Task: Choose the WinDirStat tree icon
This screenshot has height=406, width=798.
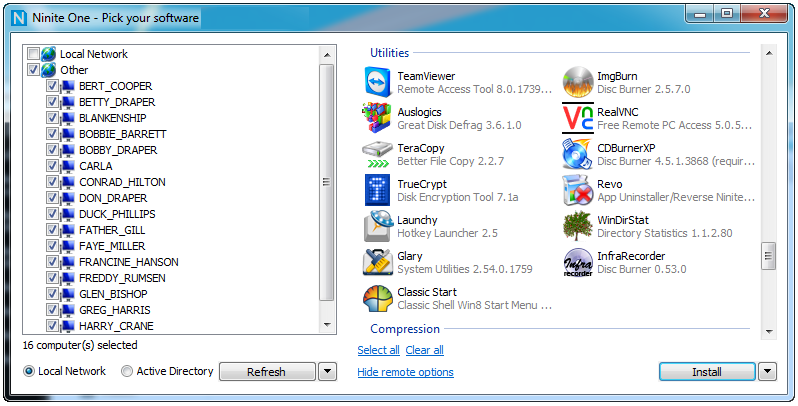Action: 578,226
